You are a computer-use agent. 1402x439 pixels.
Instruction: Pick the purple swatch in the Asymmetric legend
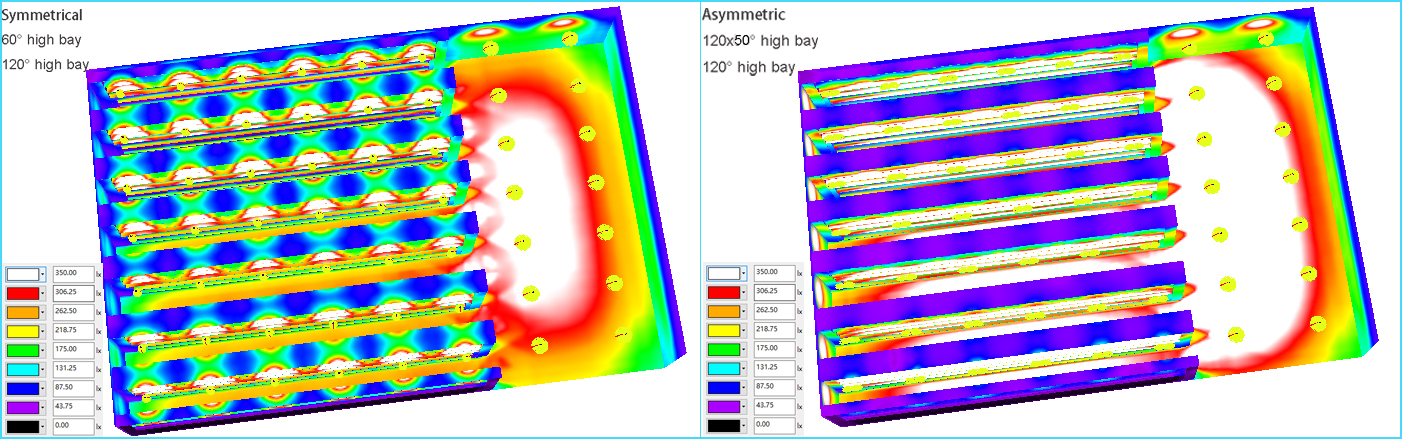click(x=723, y=406)
